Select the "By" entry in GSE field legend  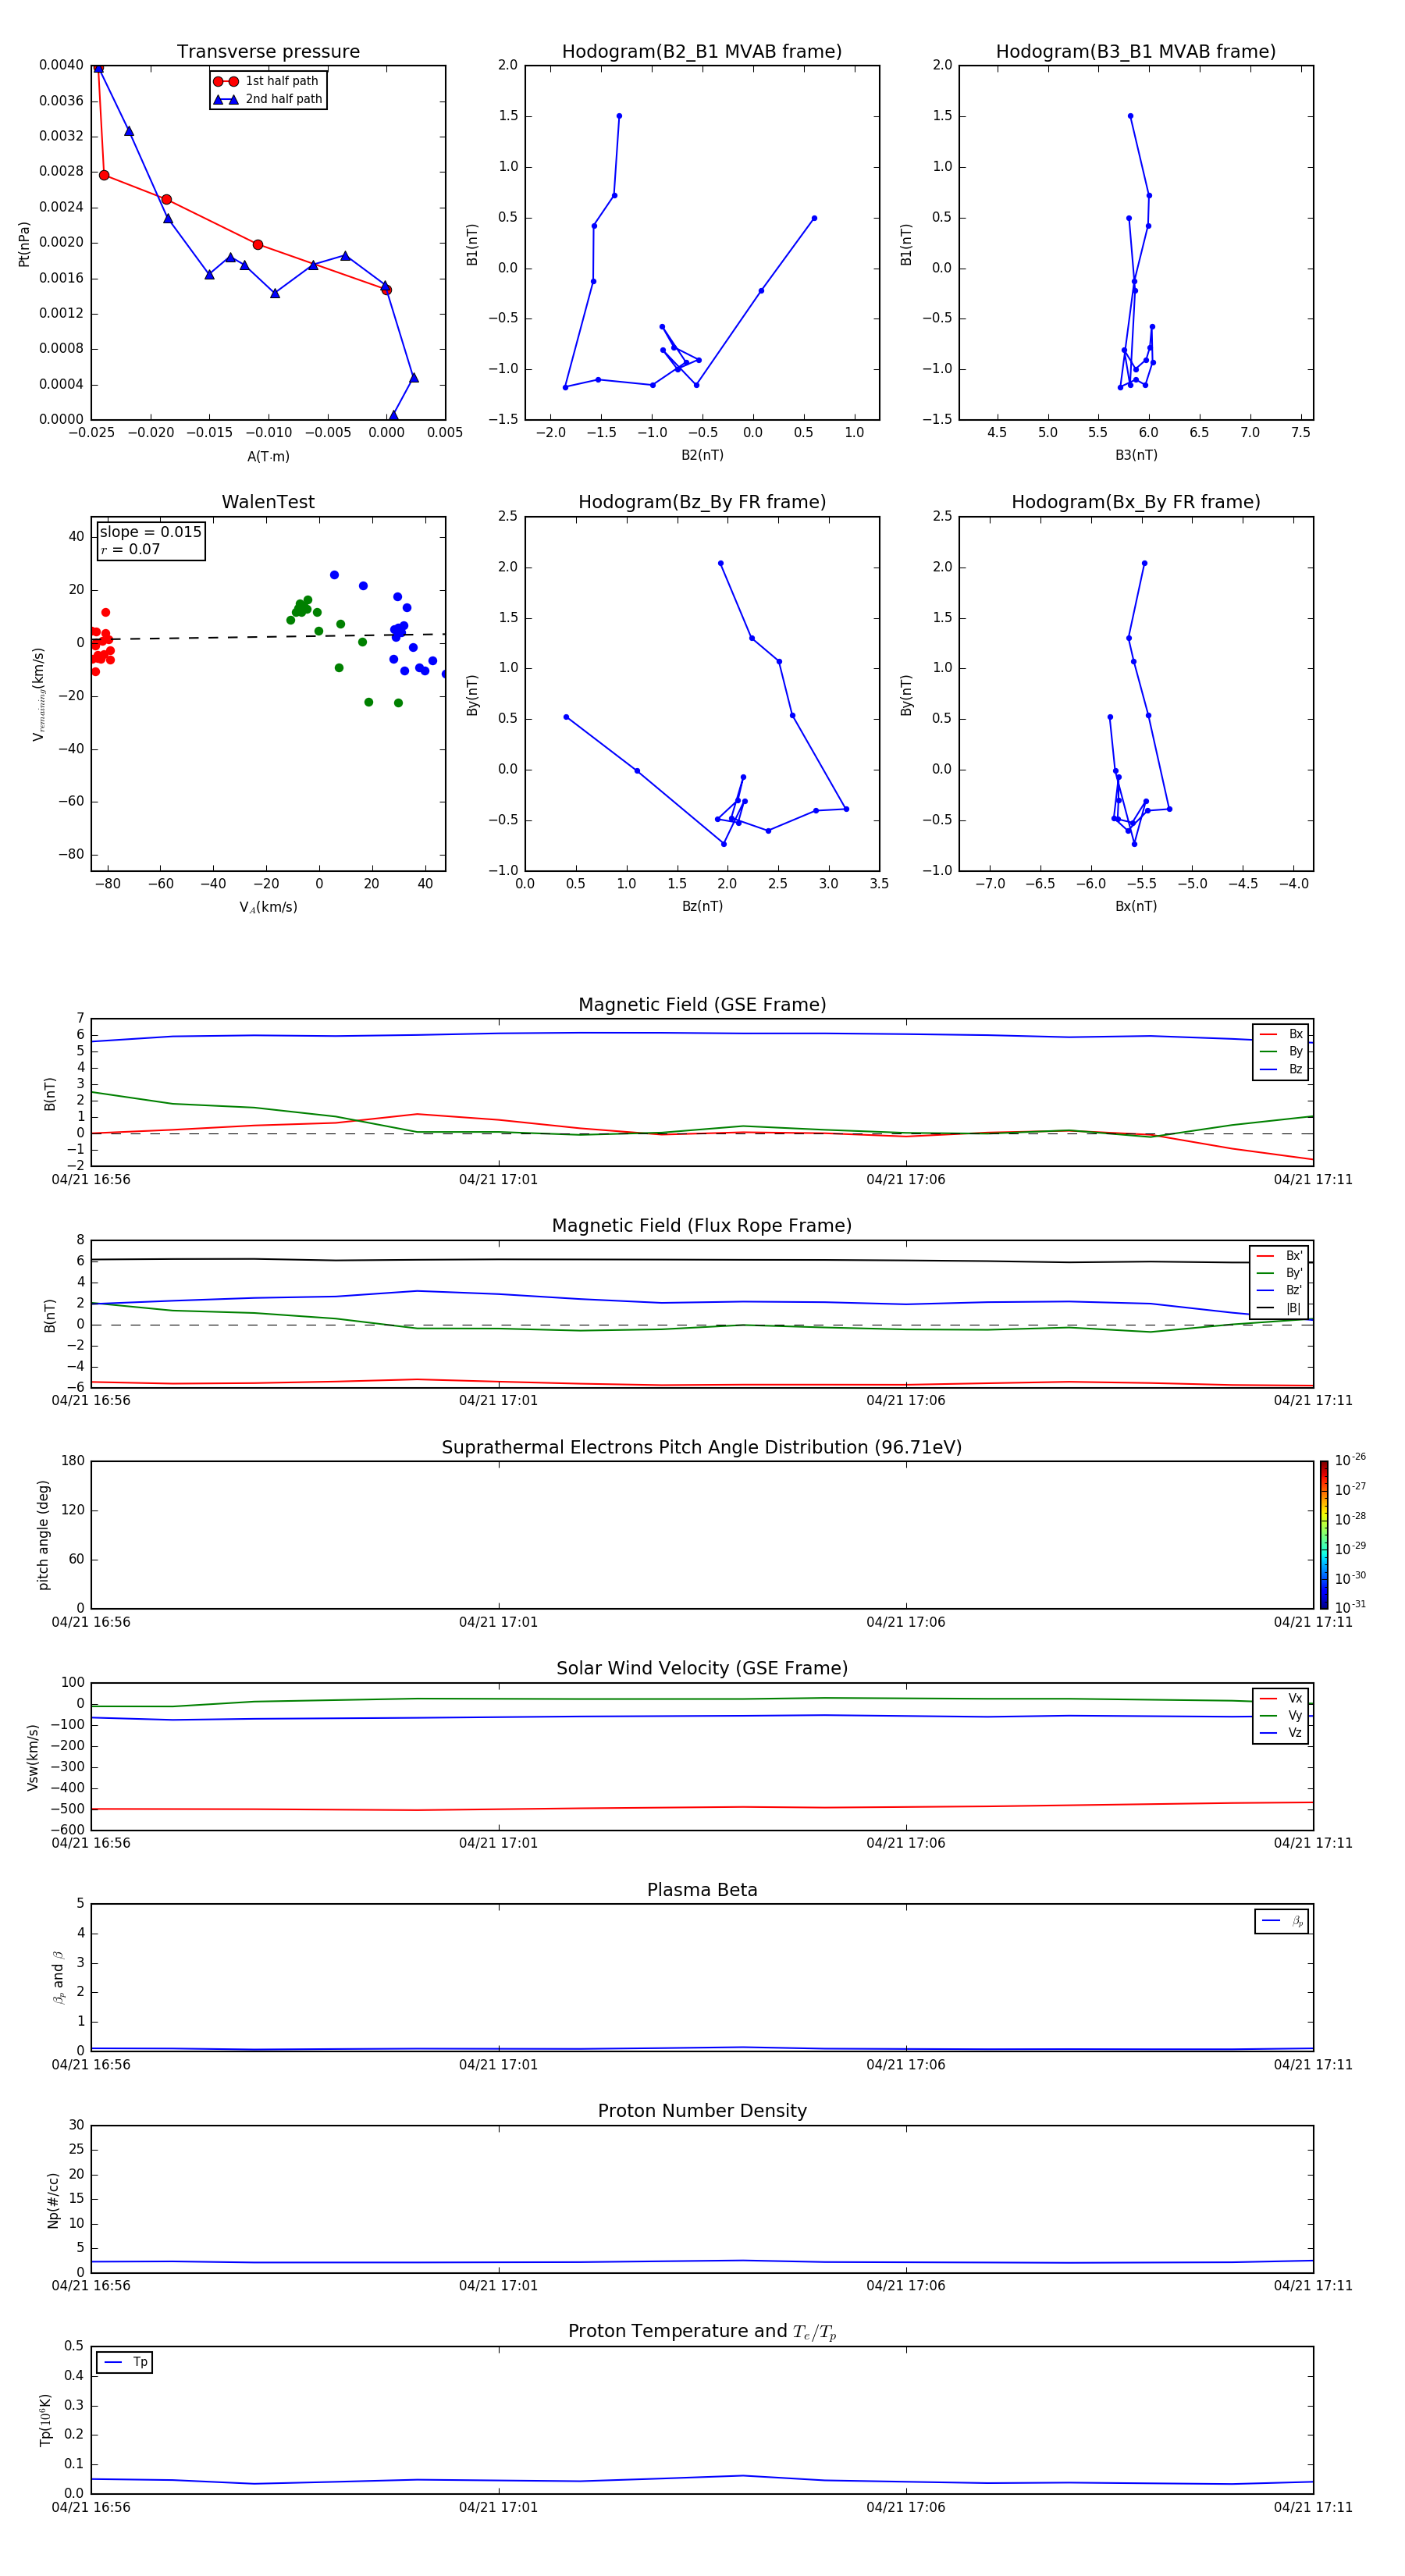1281,1051
